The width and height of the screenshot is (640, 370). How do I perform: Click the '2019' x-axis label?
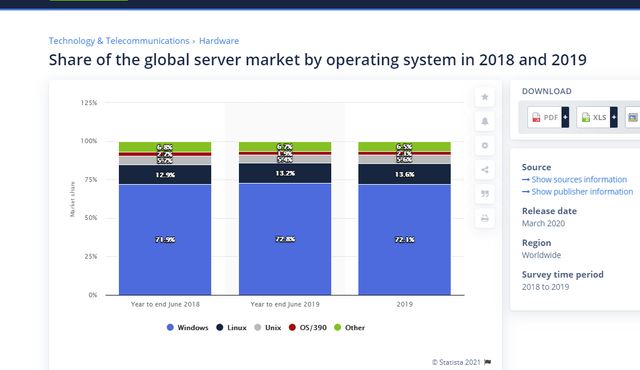pyautogui.click(x=405, y=304)
